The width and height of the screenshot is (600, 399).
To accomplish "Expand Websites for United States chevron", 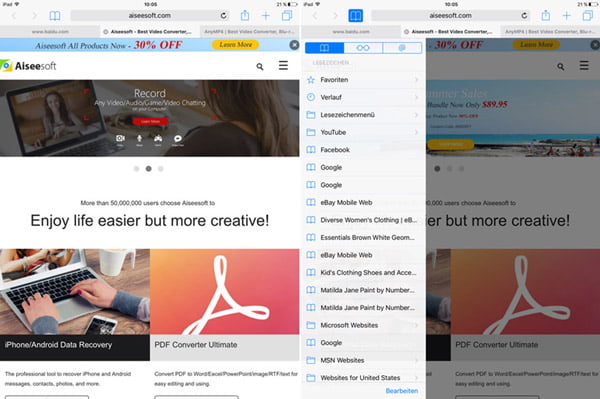I will (x=416, y=378).
